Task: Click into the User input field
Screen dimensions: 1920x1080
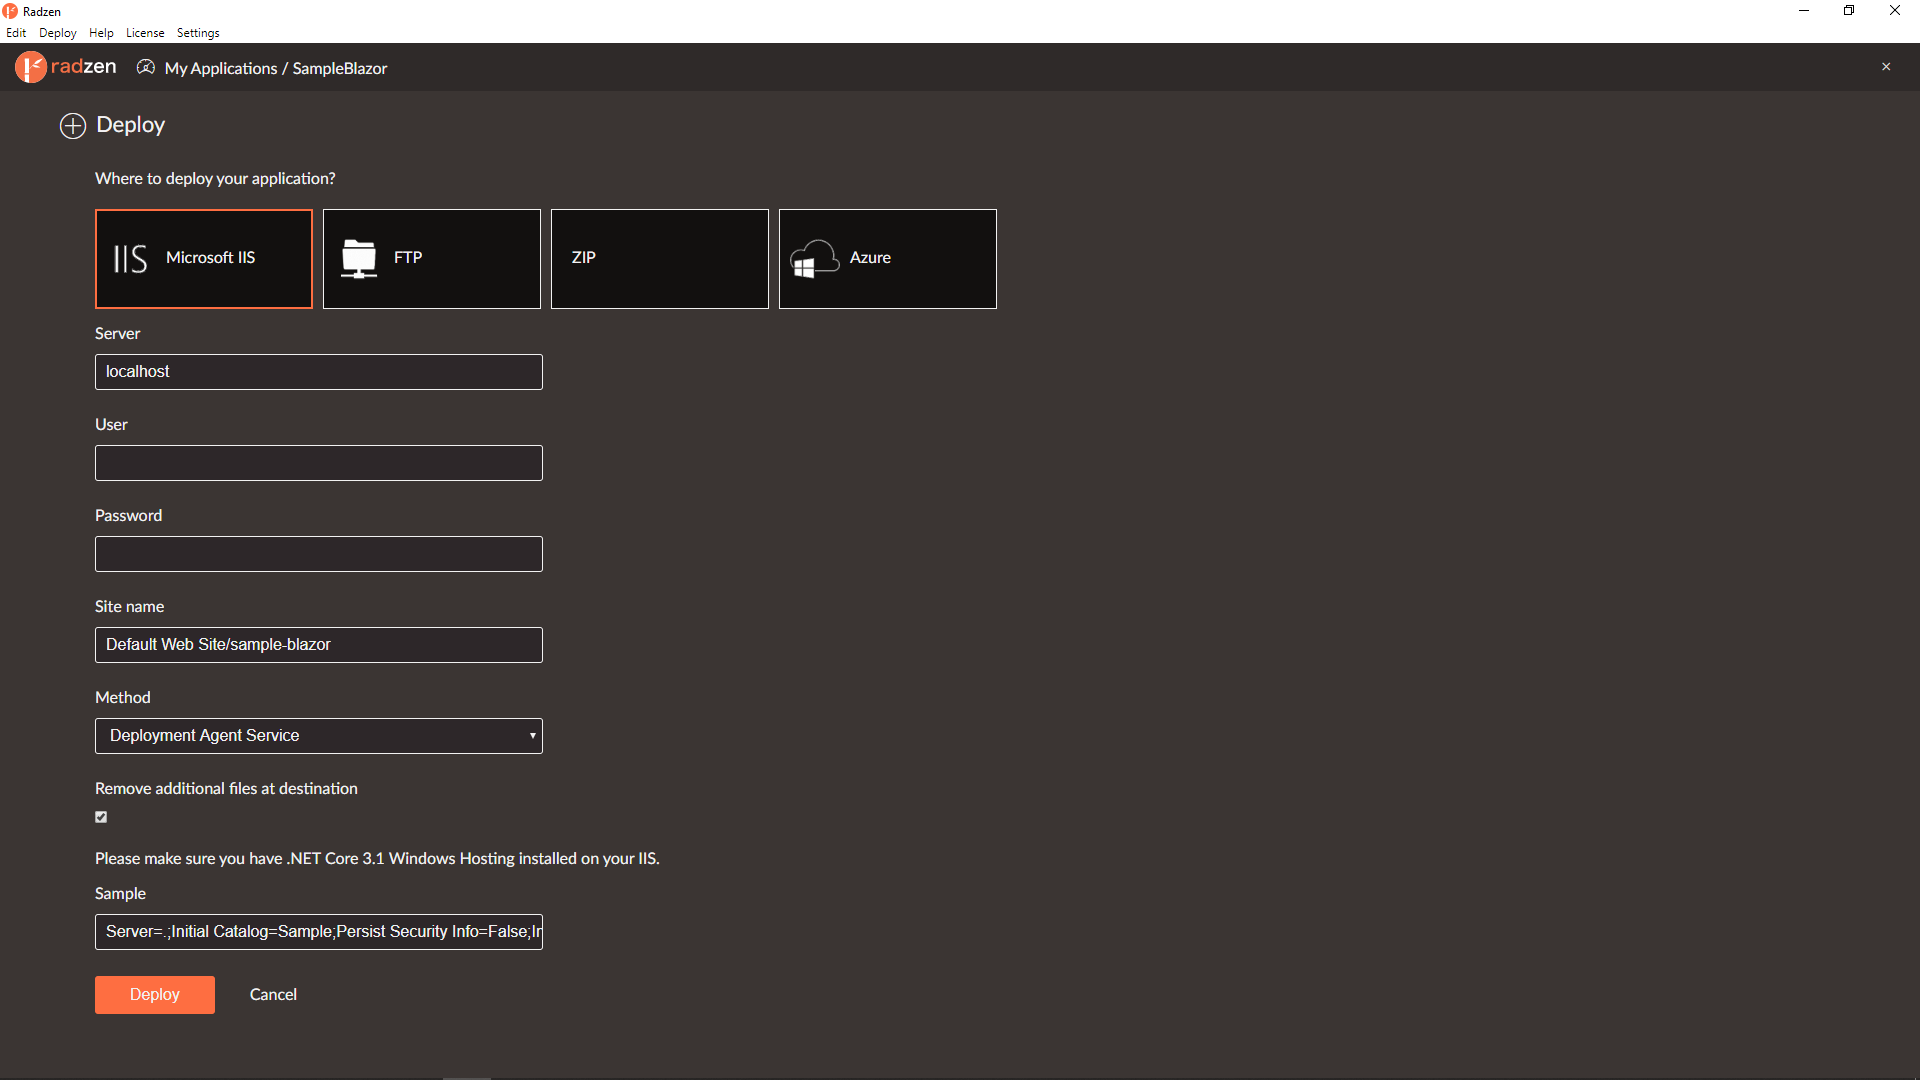Action: pyautogui.click(x=319, y=463)
